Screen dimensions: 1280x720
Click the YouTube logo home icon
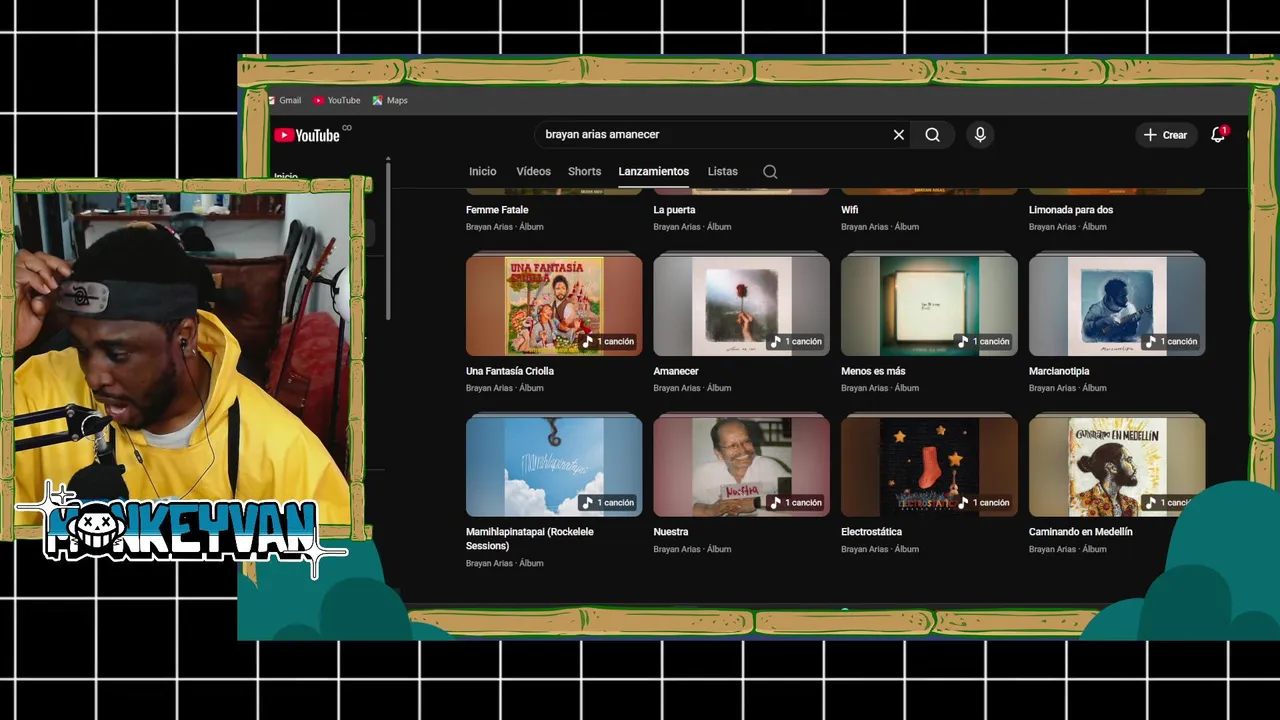click(307, 135)
